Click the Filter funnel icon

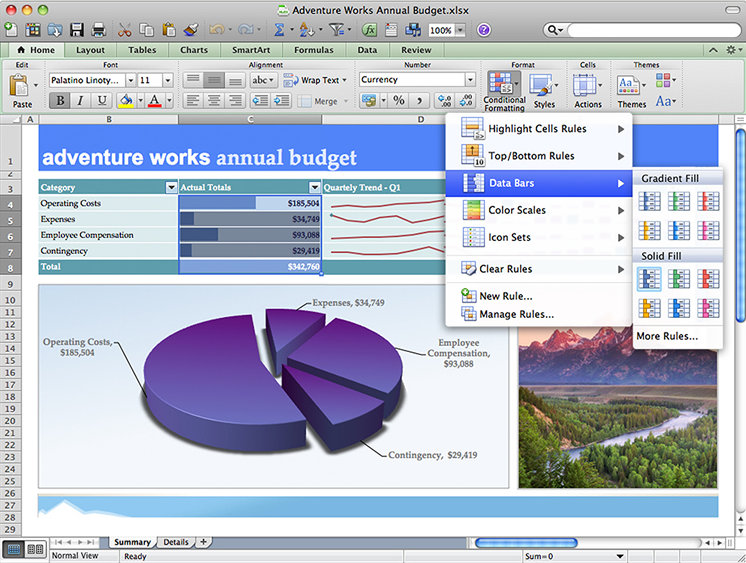coord(336,30)
